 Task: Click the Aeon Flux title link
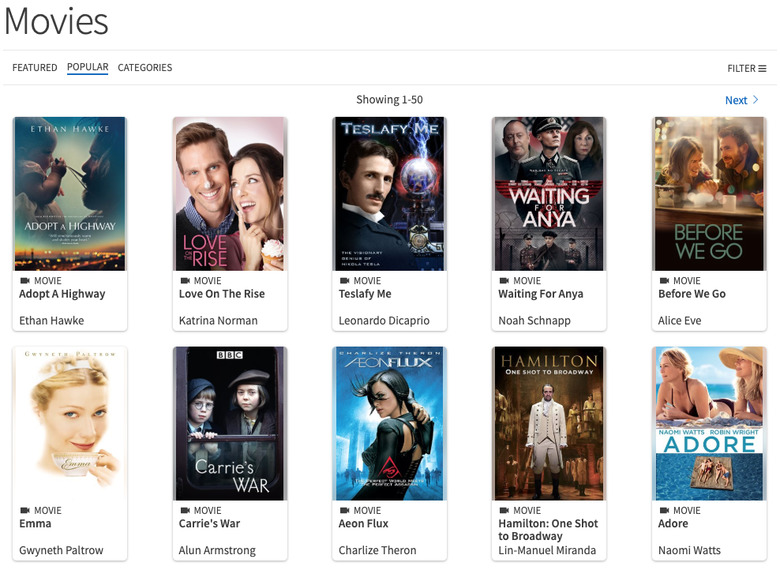(x=364, y=524)
